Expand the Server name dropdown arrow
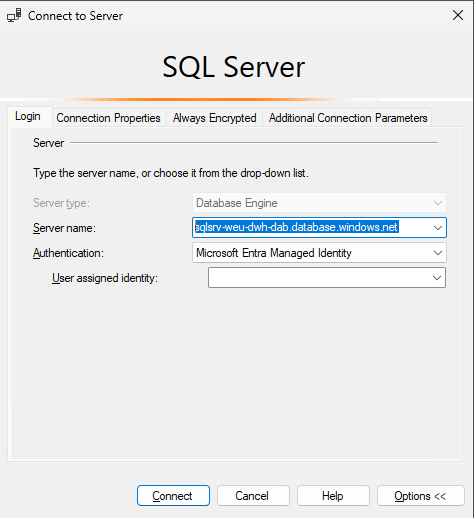474x518 pixels. pos(437,228)
